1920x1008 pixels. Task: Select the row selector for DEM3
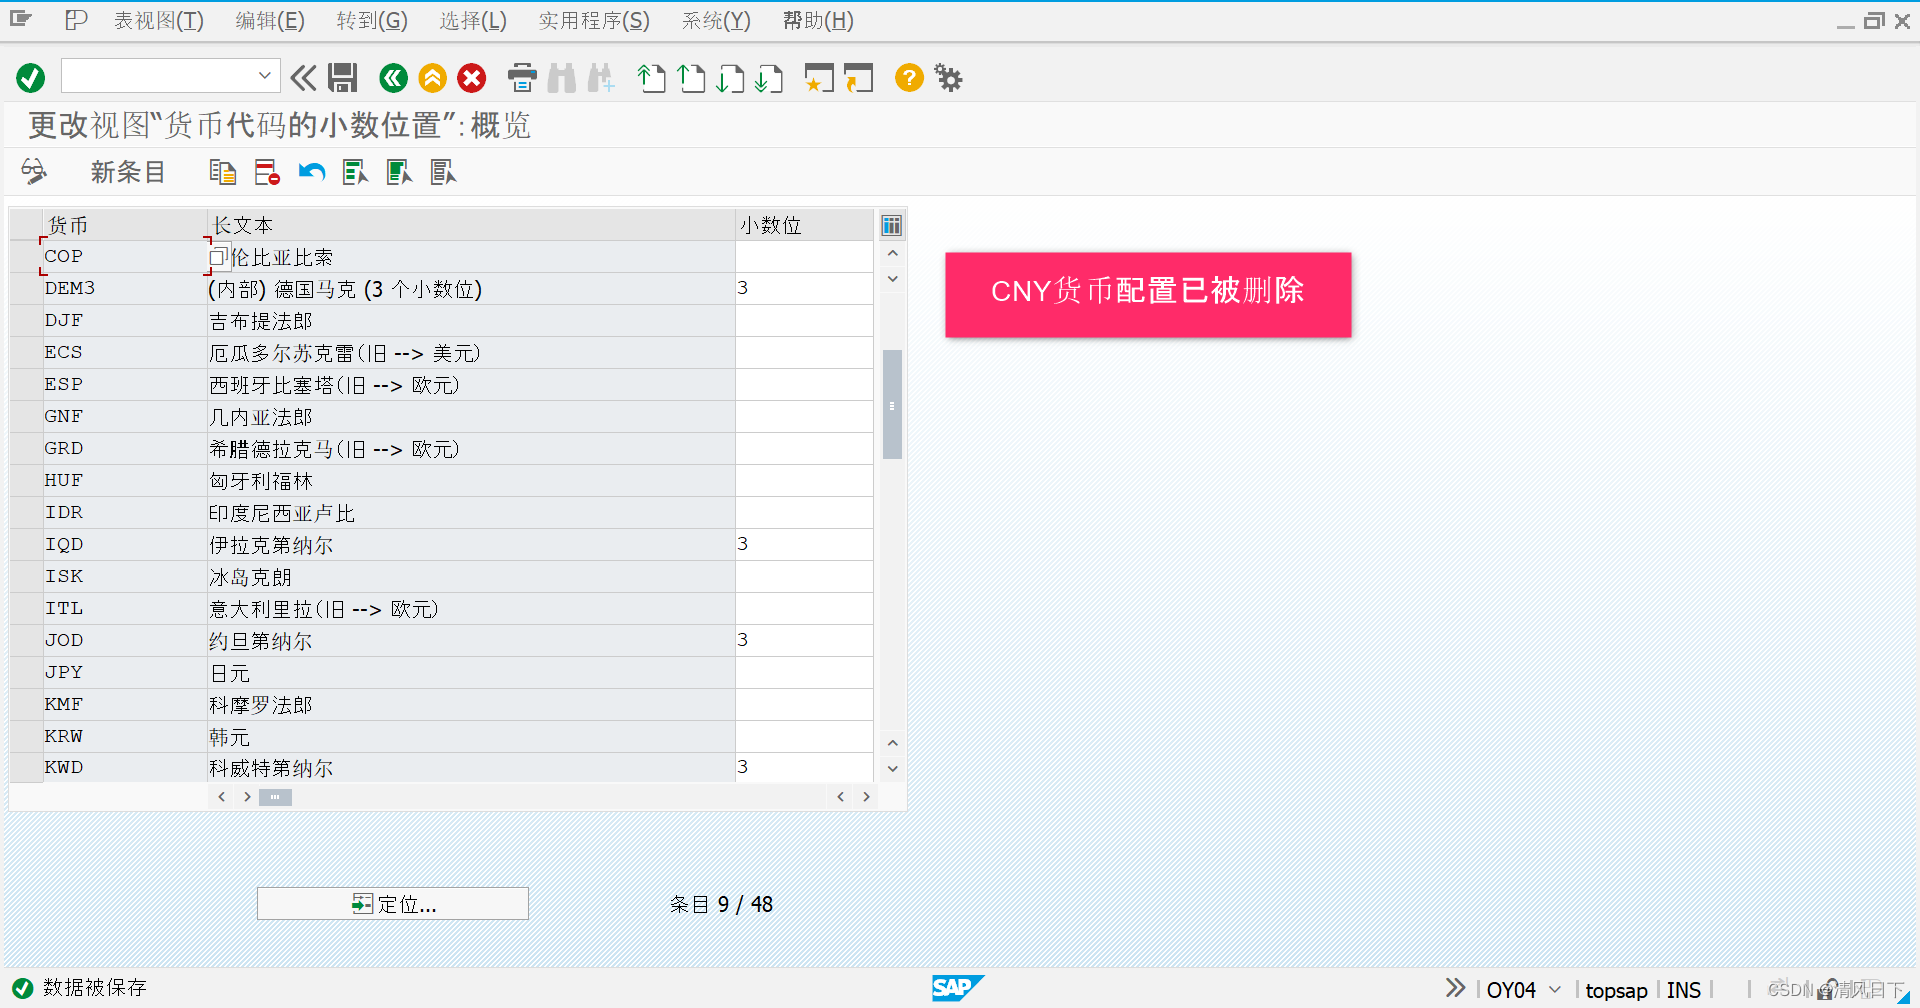pyautogui.click(x=26, y=289)
